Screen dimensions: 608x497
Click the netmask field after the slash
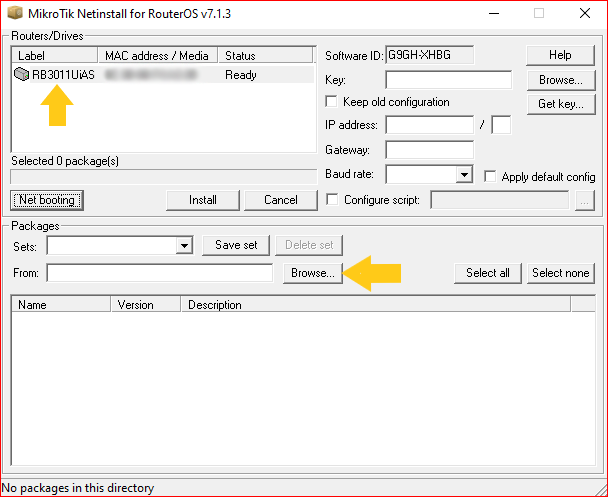coord(501,125)
